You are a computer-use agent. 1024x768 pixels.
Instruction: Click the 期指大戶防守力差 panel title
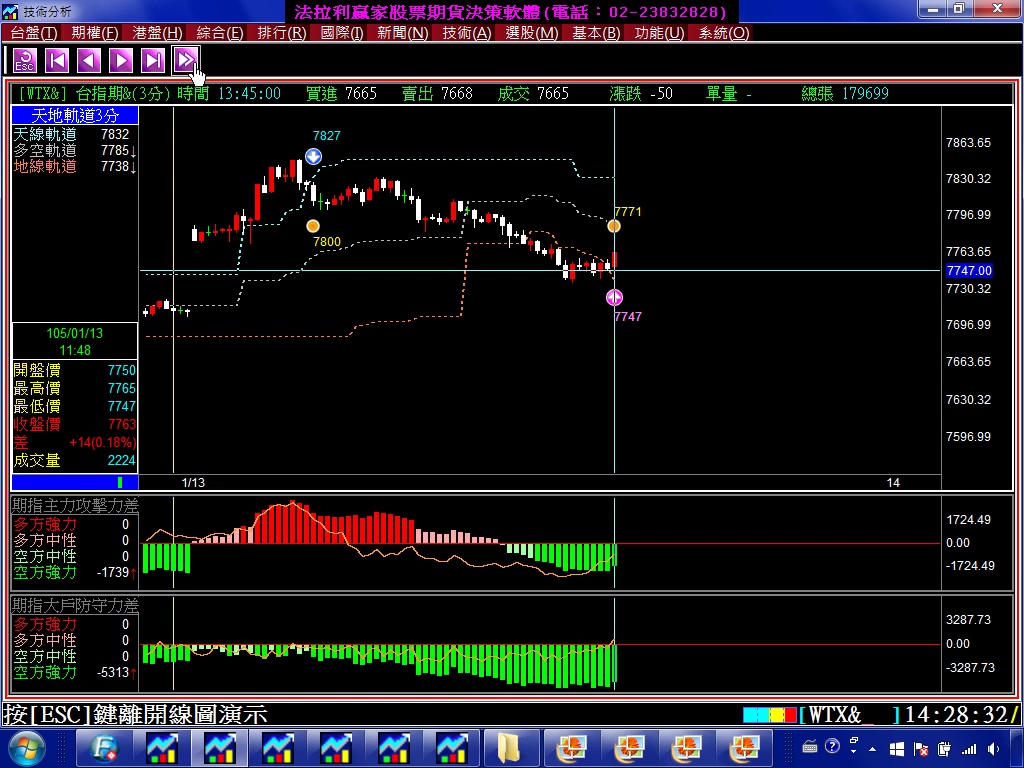point(75,605)
